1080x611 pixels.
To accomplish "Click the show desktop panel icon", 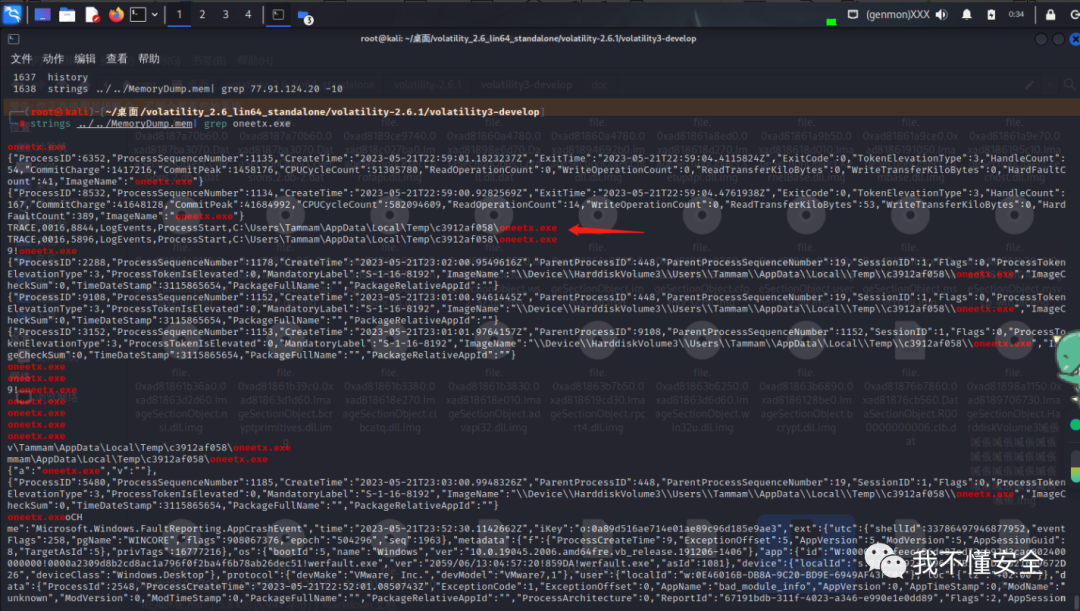I will tap(42, 14).
